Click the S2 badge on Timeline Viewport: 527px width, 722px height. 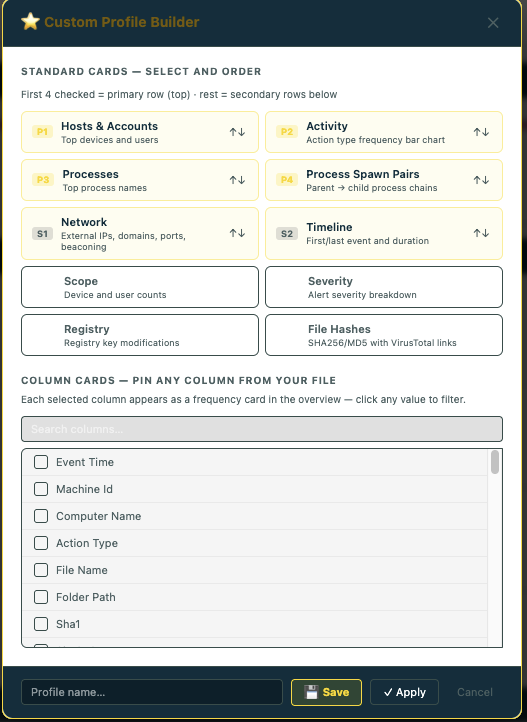click(287, 233)
